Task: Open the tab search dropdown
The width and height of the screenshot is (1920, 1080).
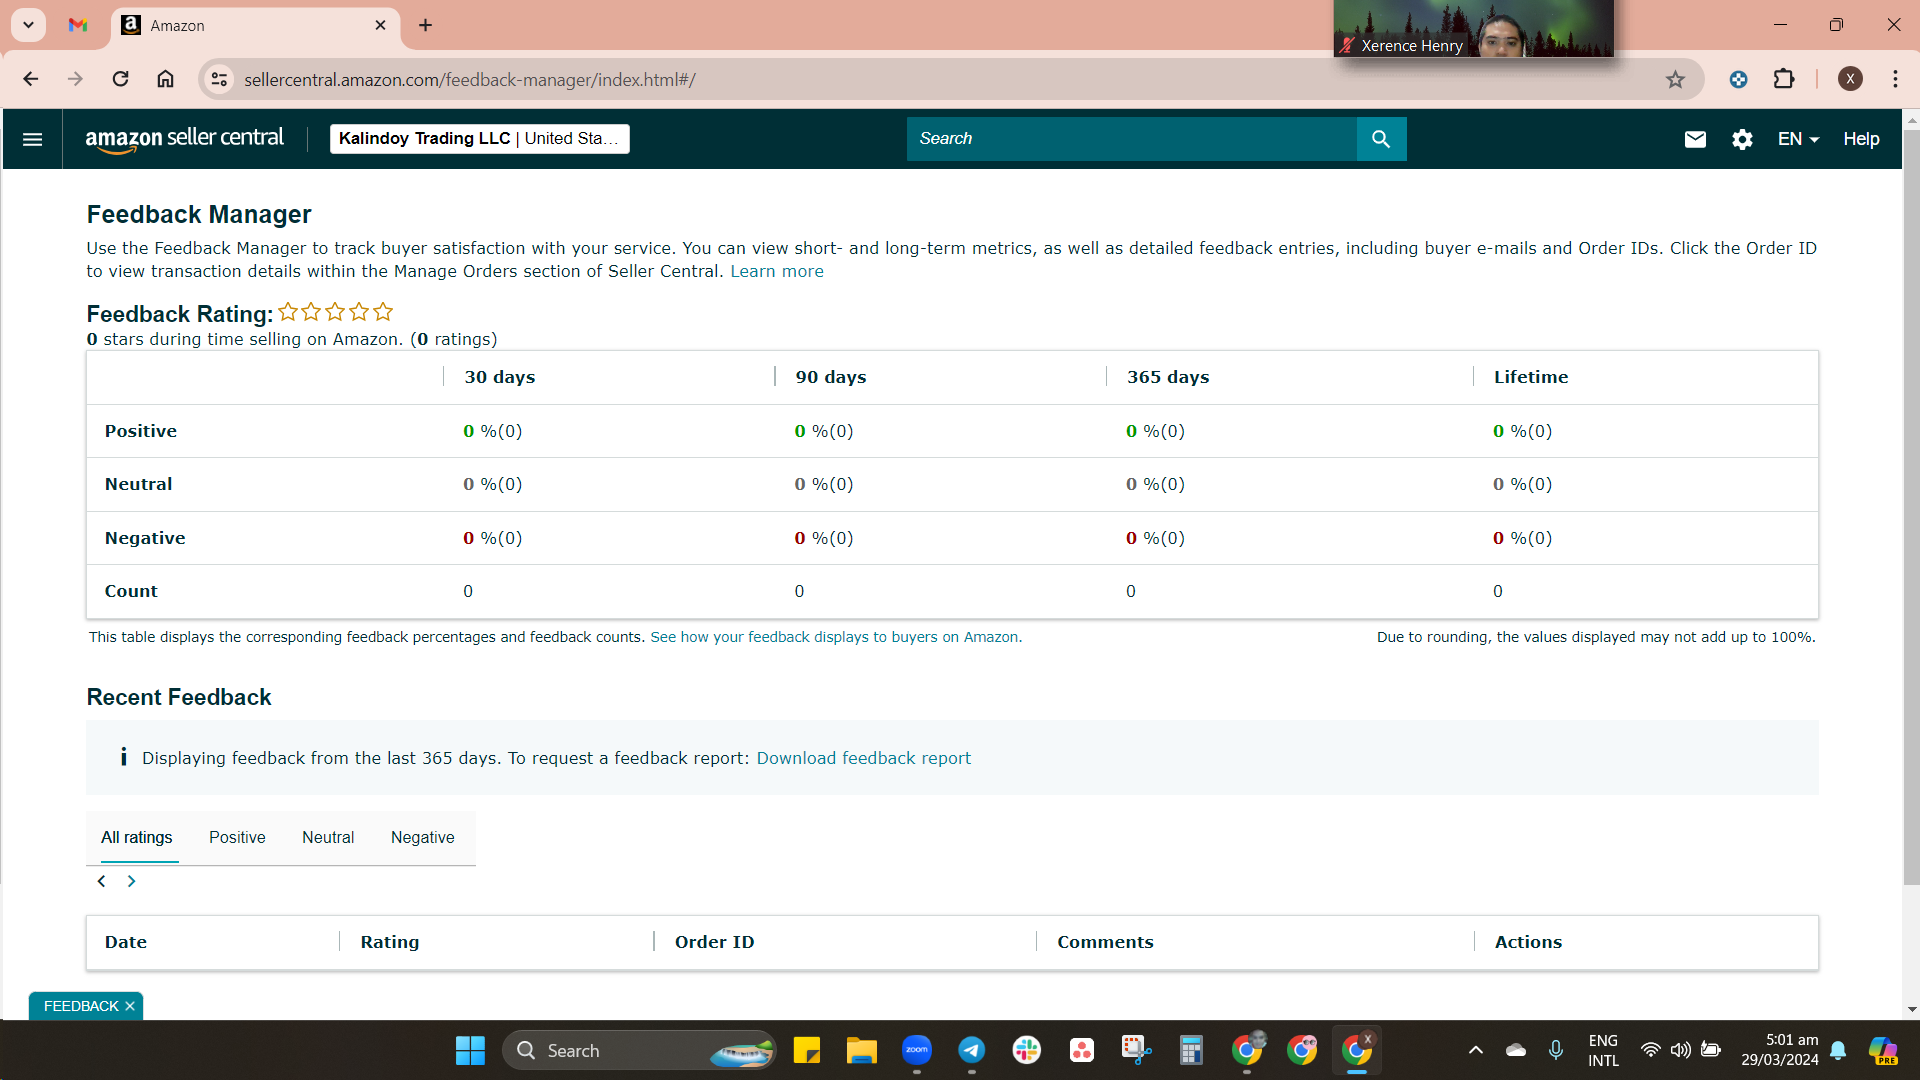Action: pos(28,25)
